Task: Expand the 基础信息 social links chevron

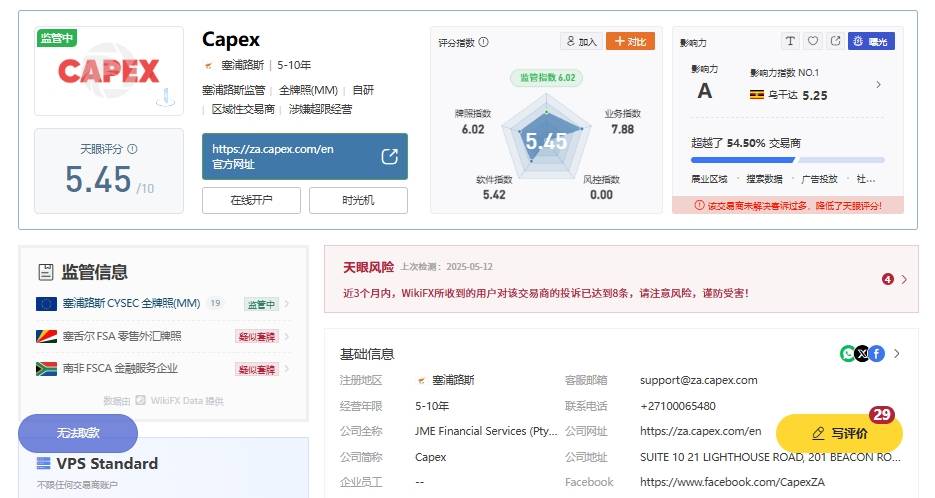Action: point(896,354)
